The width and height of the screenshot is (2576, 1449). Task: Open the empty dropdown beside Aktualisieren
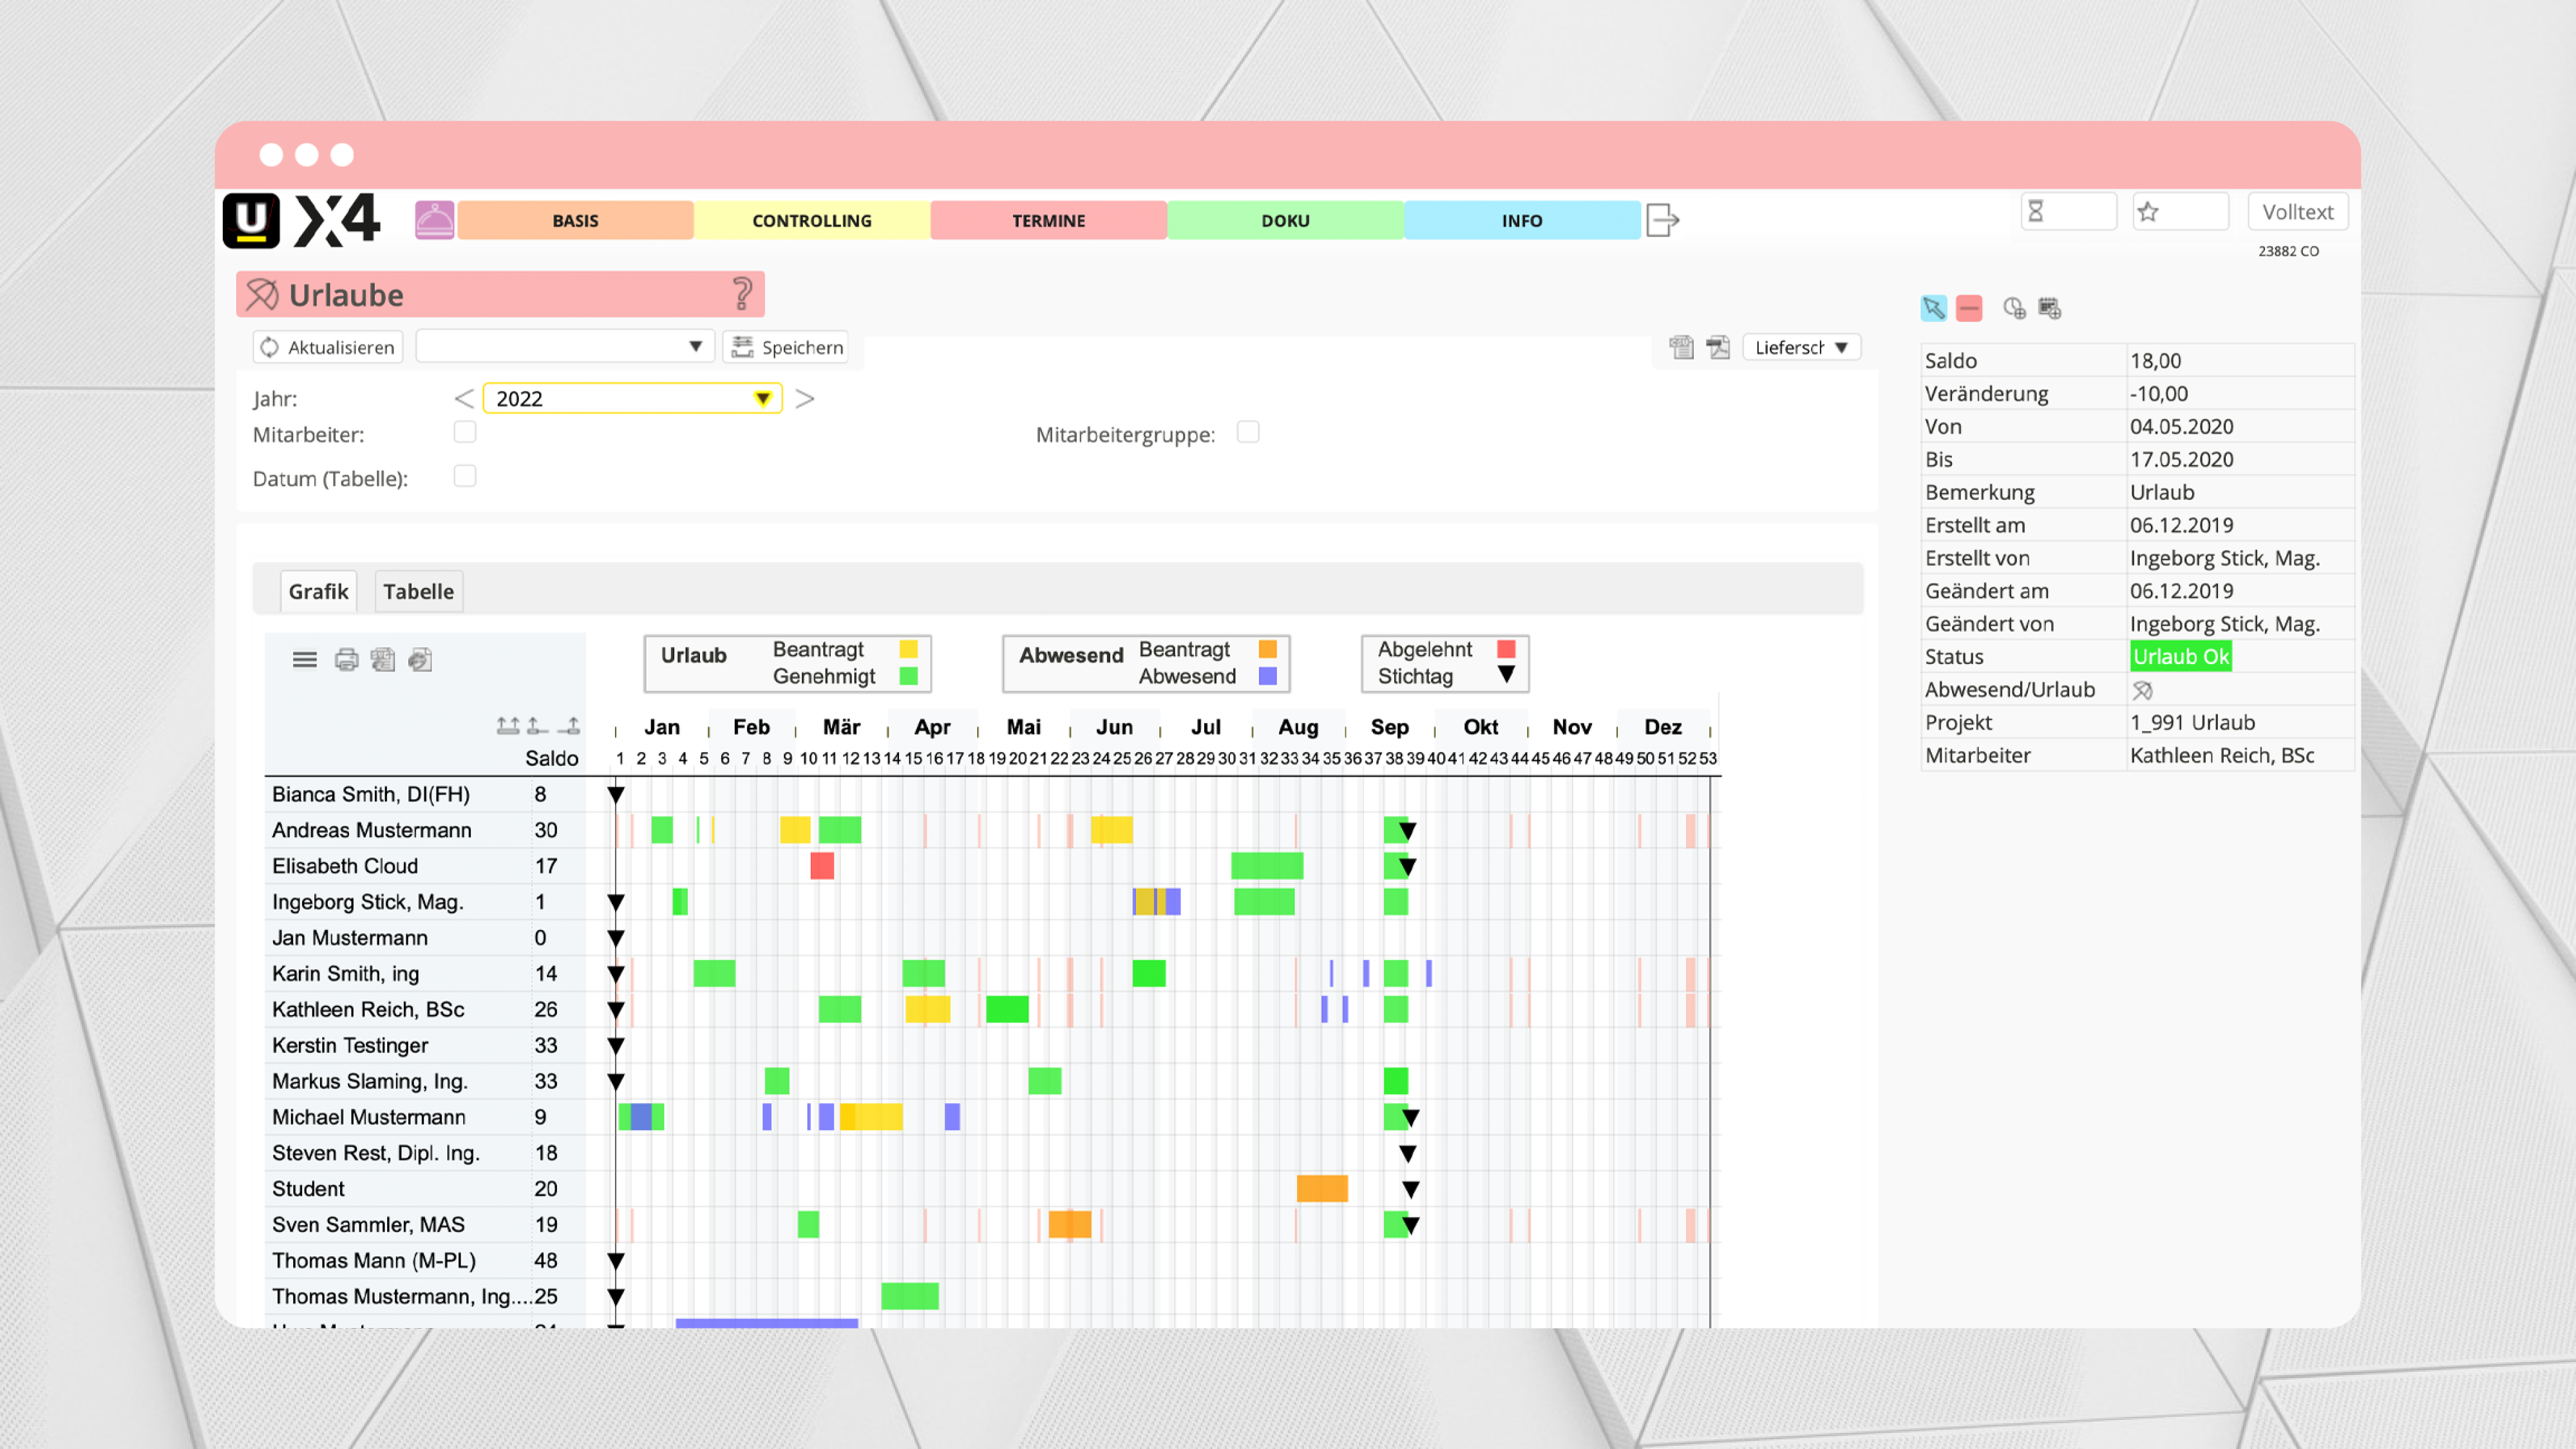(564, 347)
